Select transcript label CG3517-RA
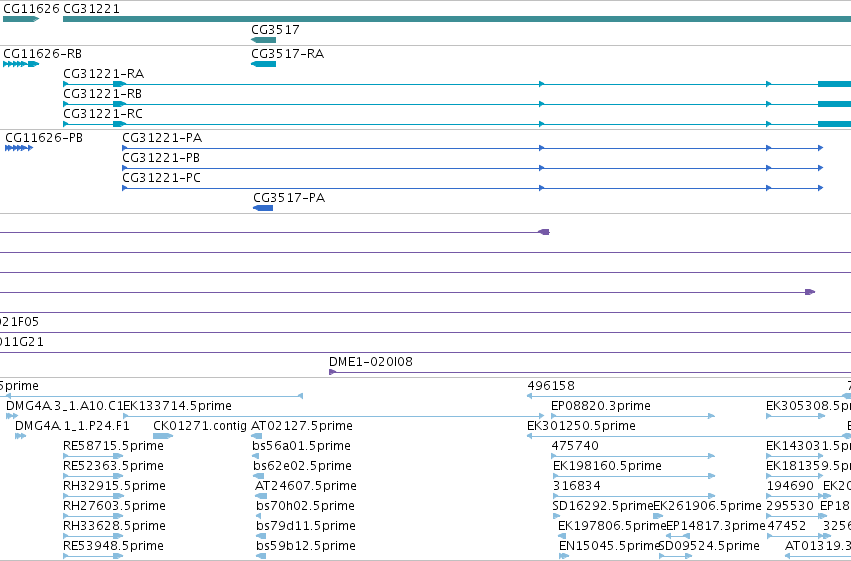Screen dimensions: 851x561 tap(288, 53)
